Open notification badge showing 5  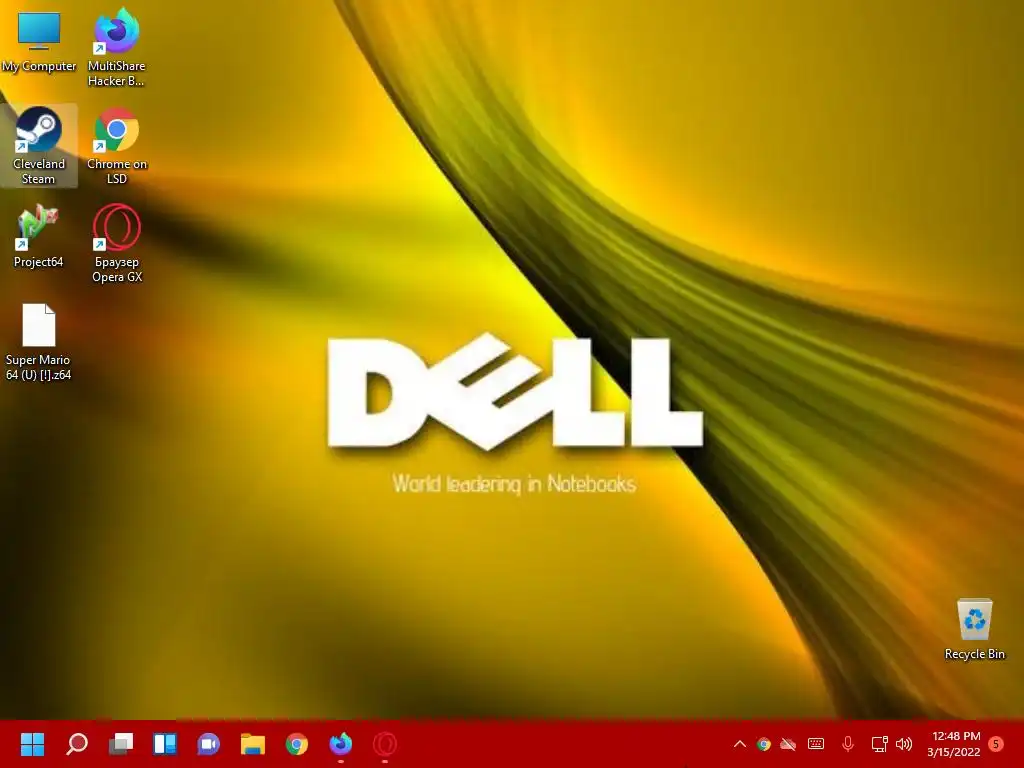996,744
